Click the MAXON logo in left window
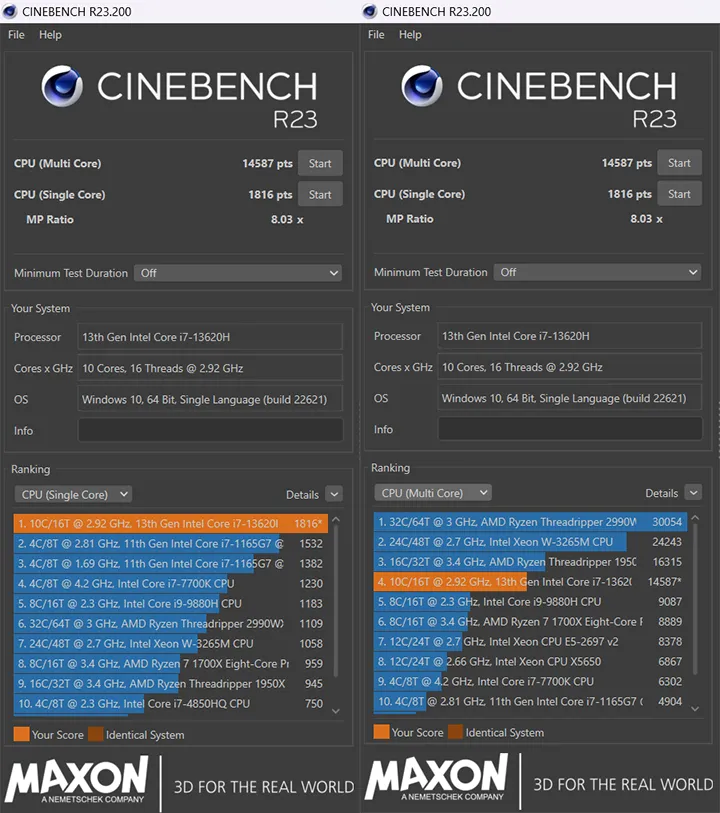Viewport: 720px width, 813px height. click(78, 779)
